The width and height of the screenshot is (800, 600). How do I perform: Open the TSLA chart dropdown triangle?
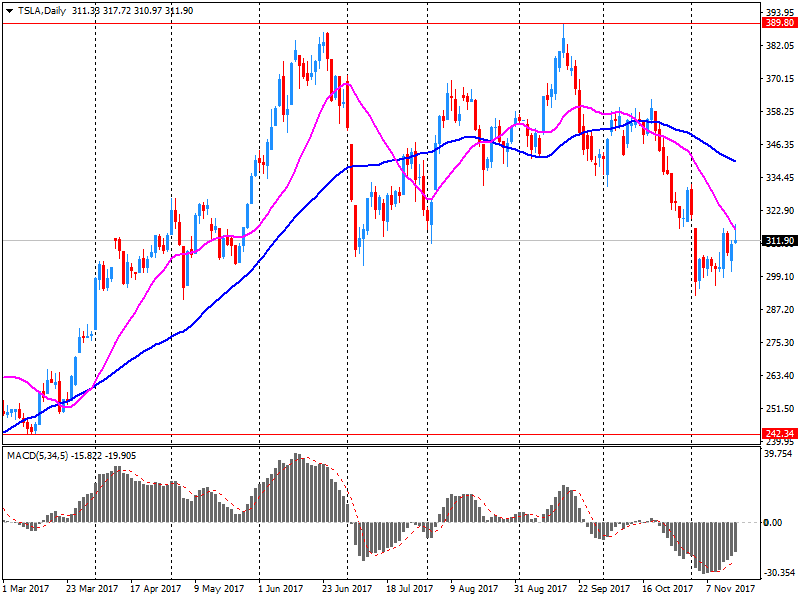click(9, 11)
